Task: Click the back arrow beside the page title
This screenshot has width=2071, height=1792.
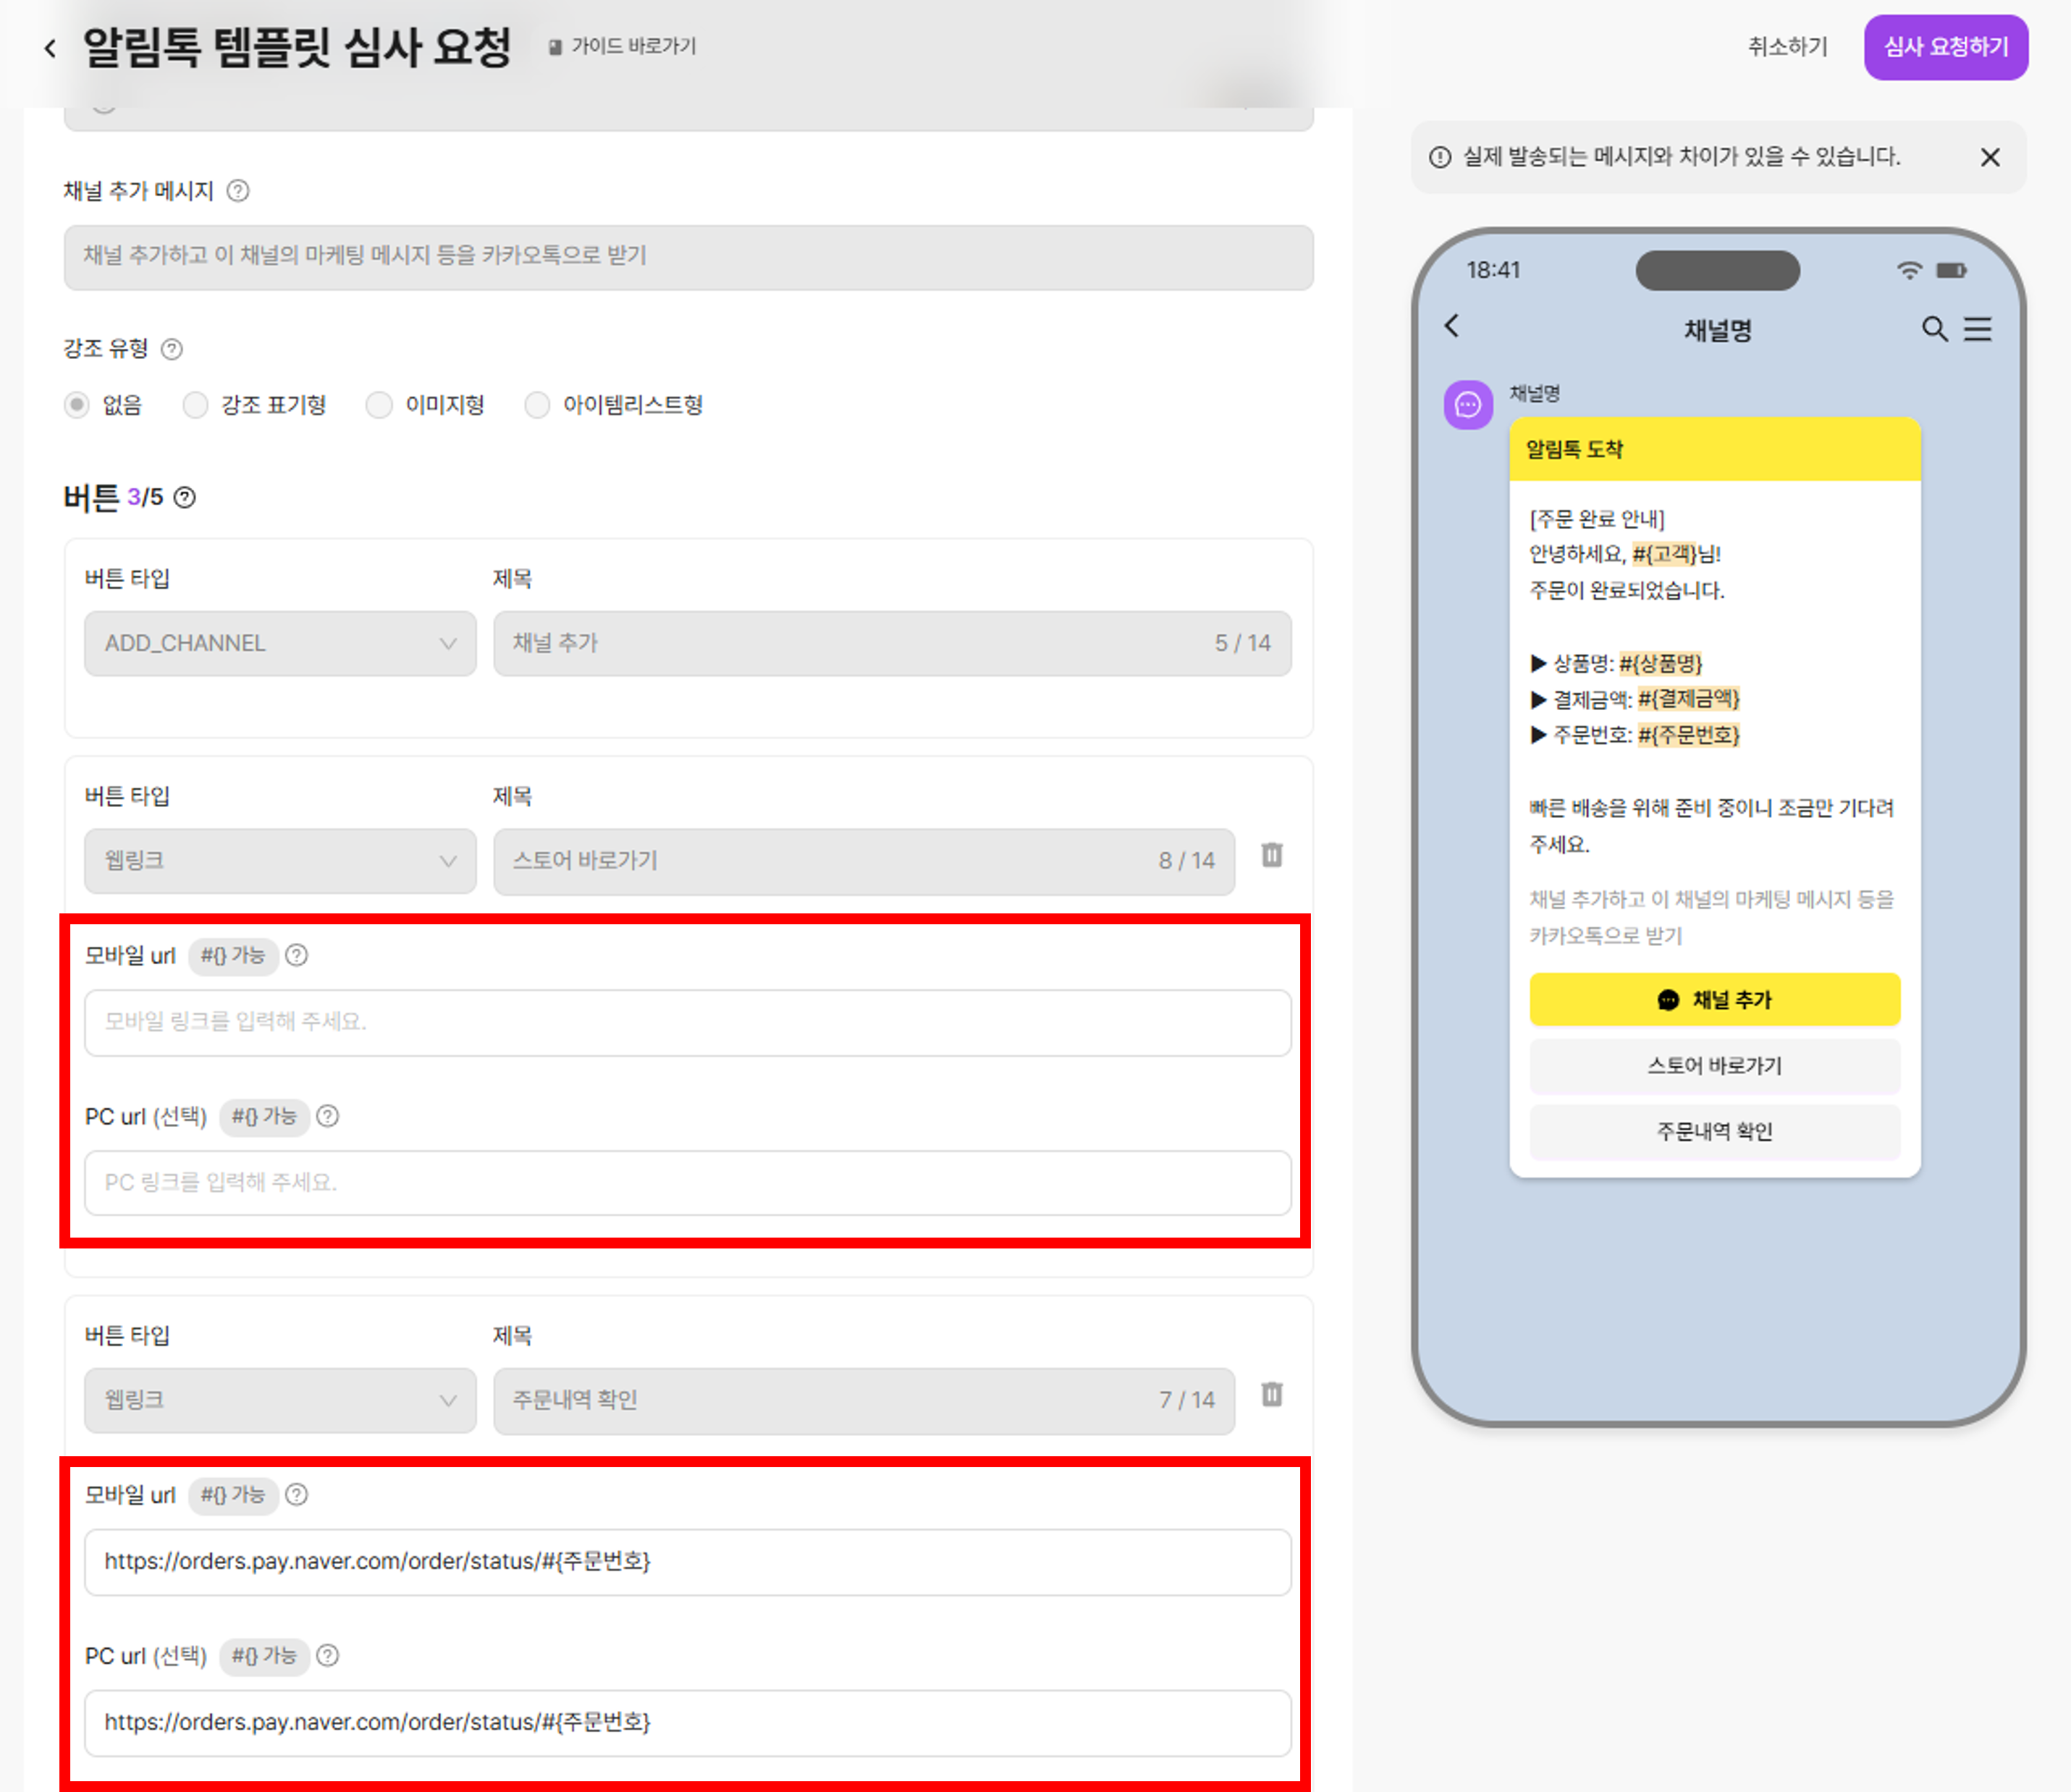Action: pyautogui.click(x=50, y=48)
